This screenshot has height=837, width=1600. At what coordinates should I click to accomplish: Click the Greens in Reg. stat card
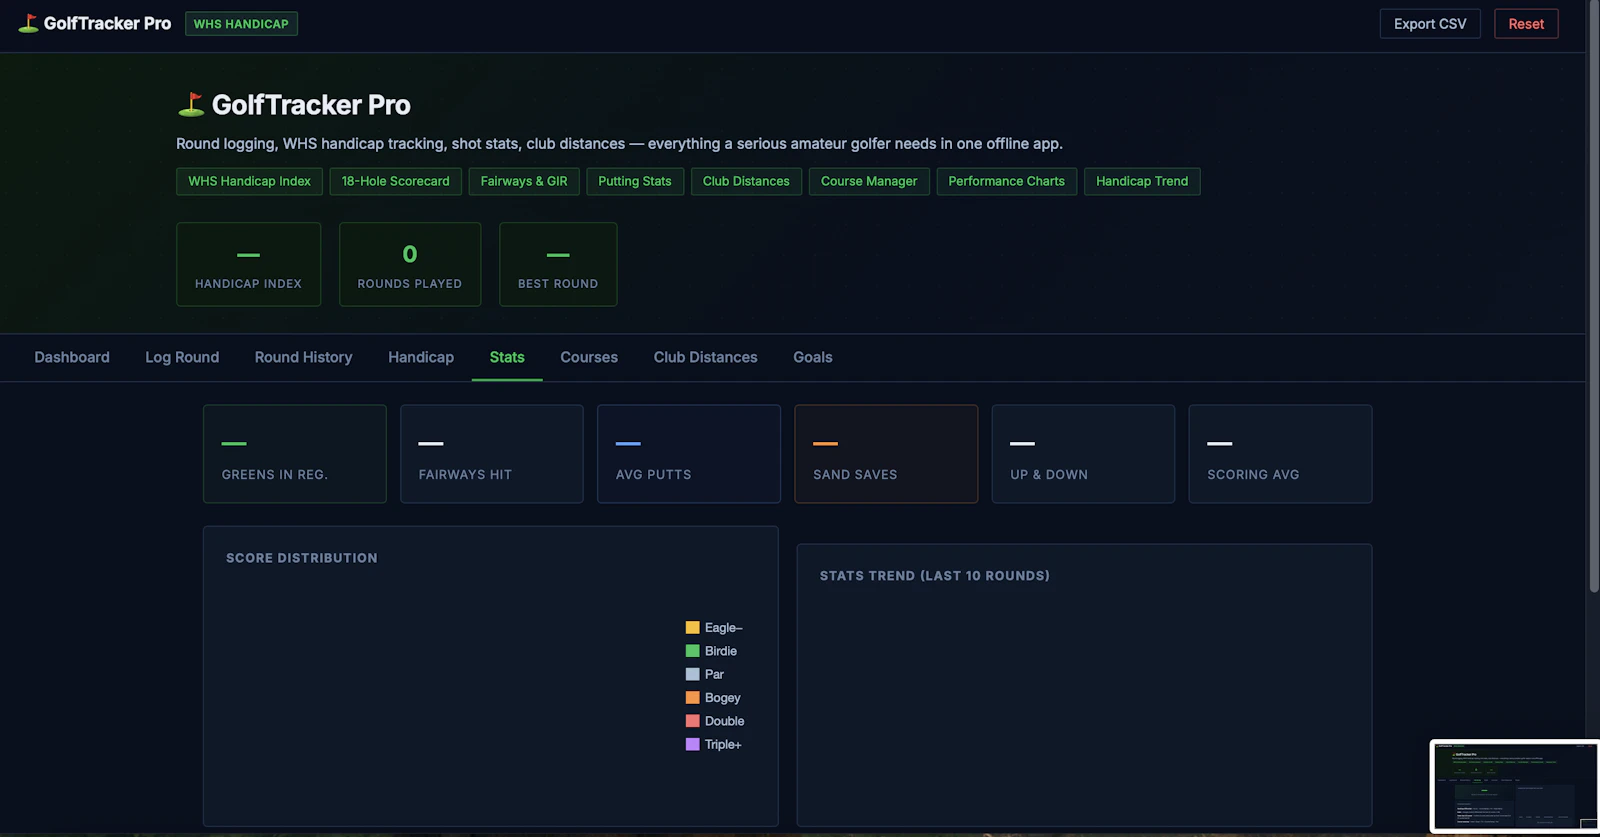click(295, 454)
